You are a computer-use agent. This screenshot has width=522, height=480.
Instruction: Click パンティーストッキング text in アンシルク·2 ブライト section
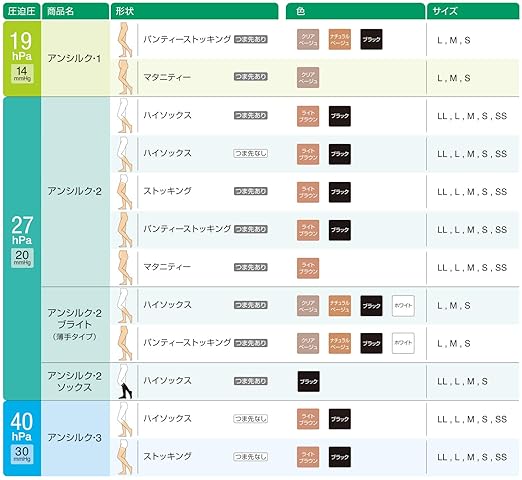[187, 342]
